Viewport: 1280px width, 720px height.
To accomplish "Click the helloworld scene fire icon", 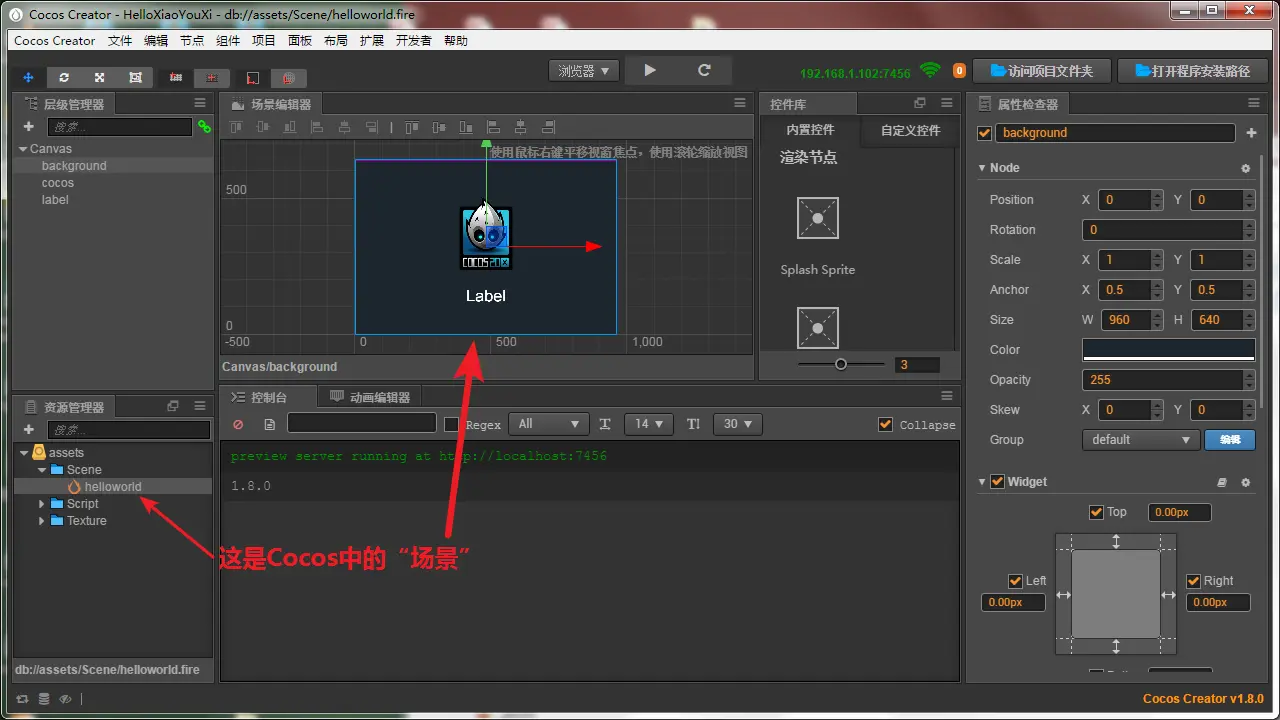I will pyautogui.click(x=74, y=487).
